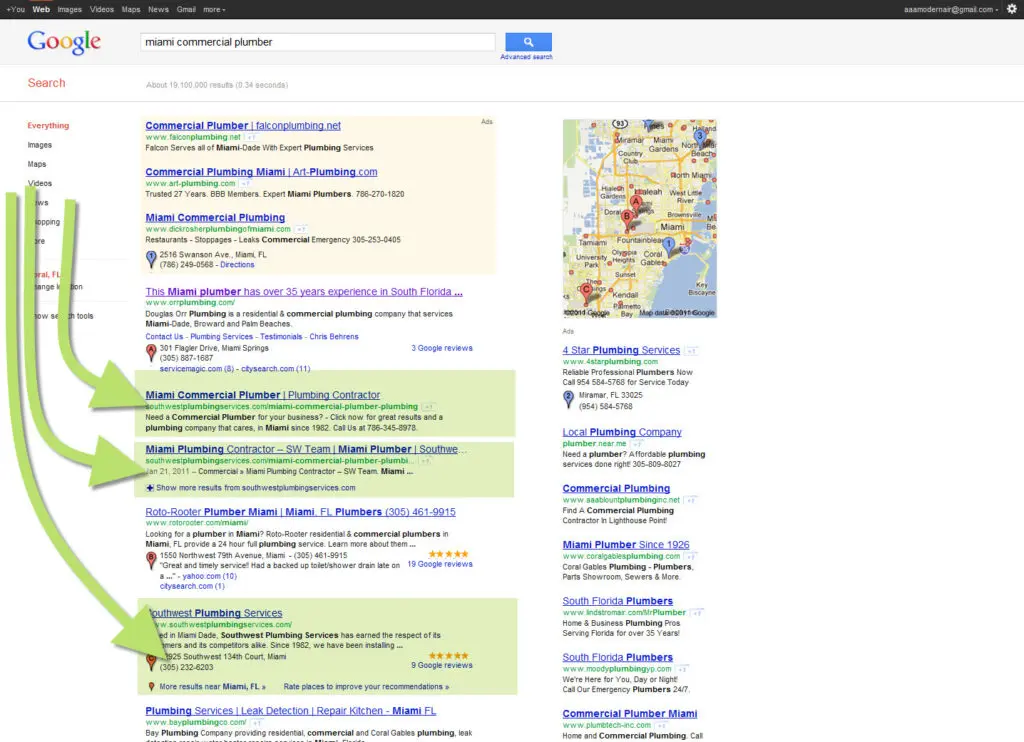Click the Google logo
The image size is (1024, 742).
(x=64, y=42)
